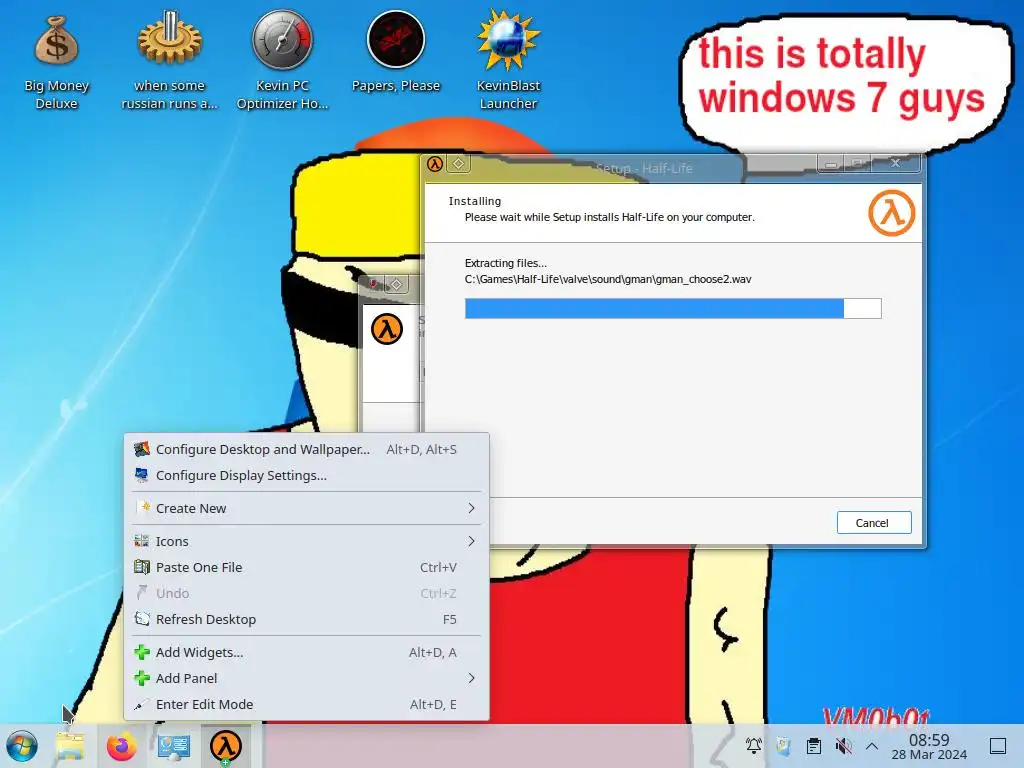1024x768 pixels.
Task: Switch to Half-Life setup taskbar entry
Action: click(x=225, y=746)
